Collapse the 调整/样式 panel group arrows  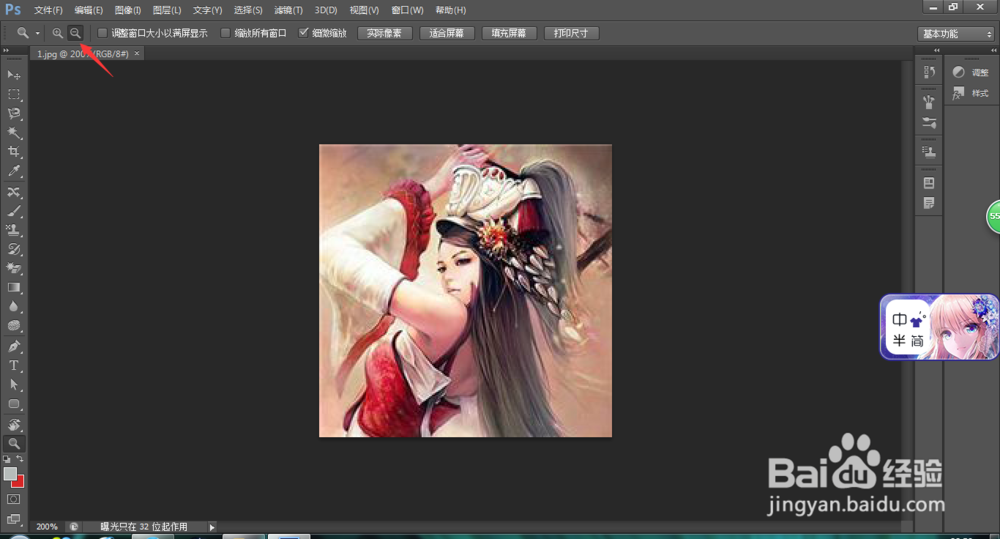point(993,50)
